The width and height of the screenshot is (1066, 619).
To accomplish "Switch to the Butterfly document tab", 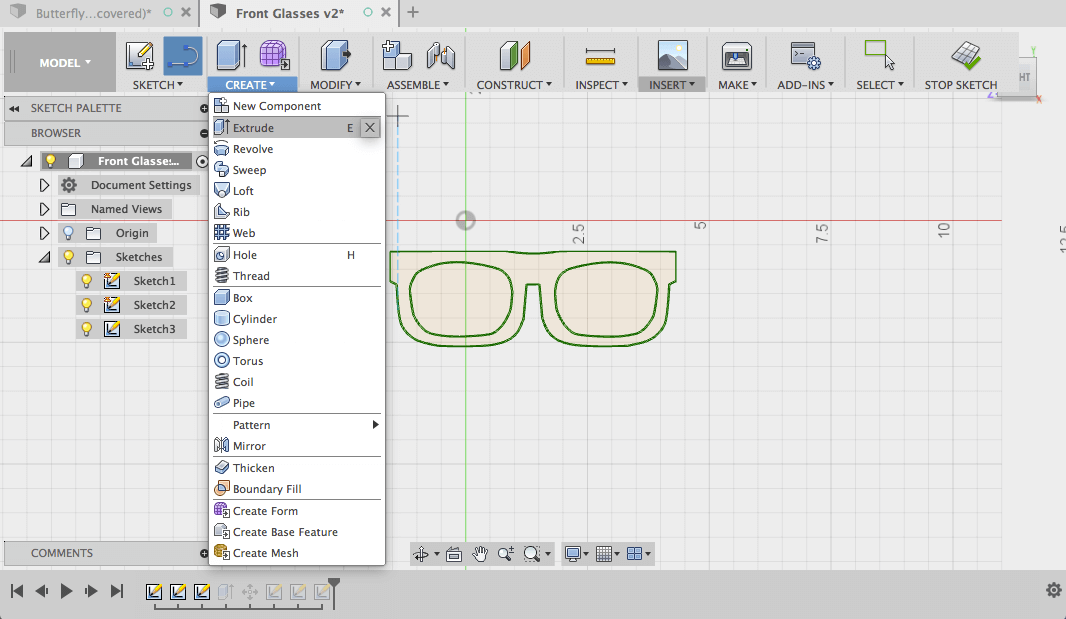I will [x=92, y=13].
